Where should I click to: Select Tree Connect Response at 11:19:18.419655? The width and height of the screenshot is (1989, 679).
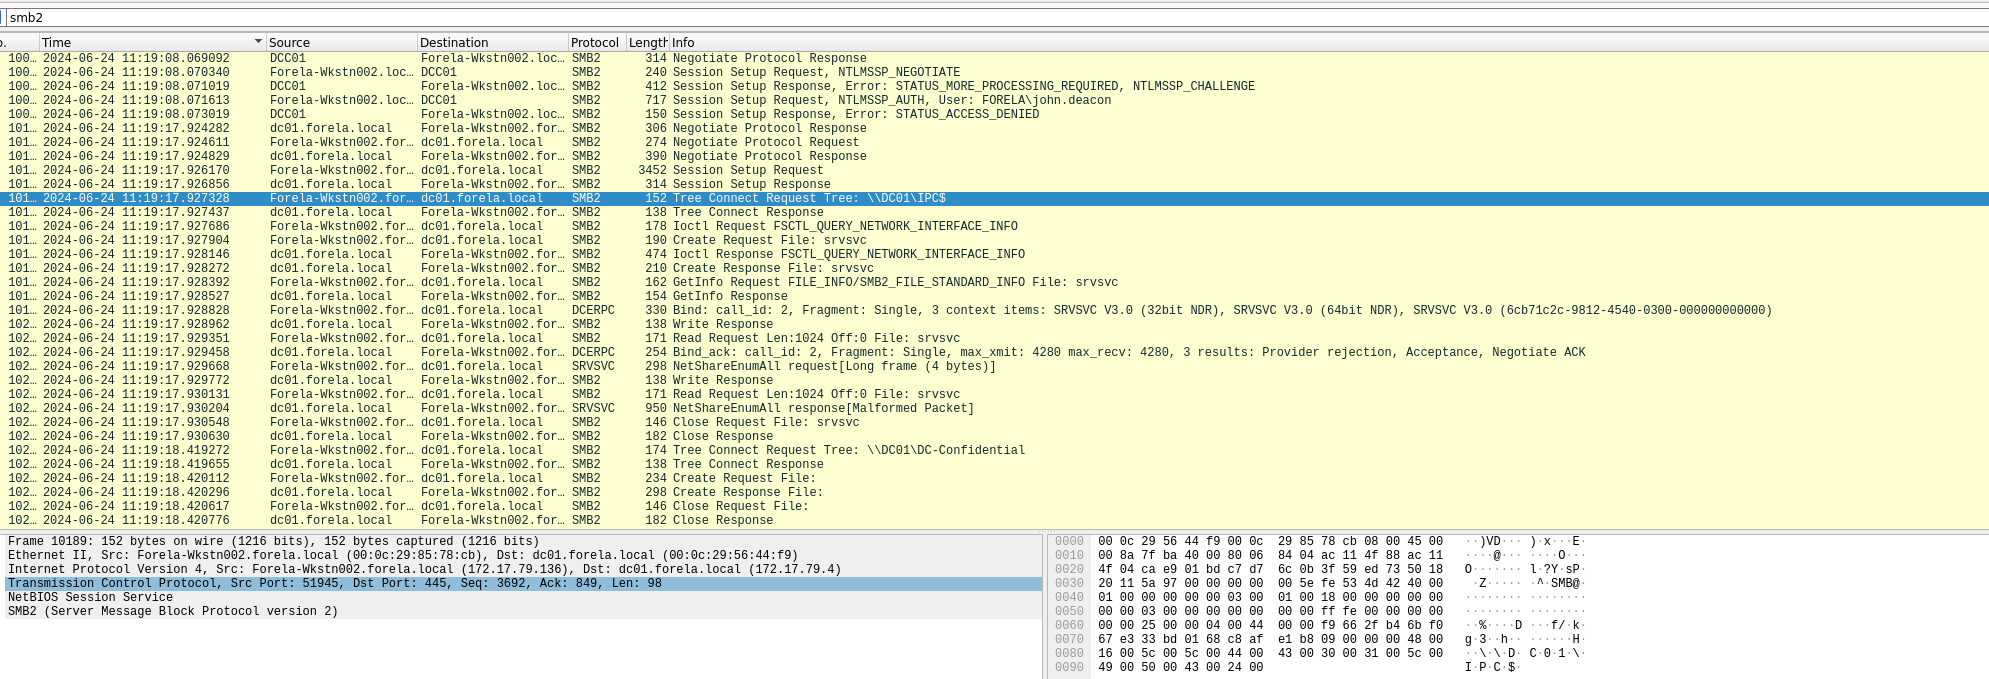(x=994, y=464)
